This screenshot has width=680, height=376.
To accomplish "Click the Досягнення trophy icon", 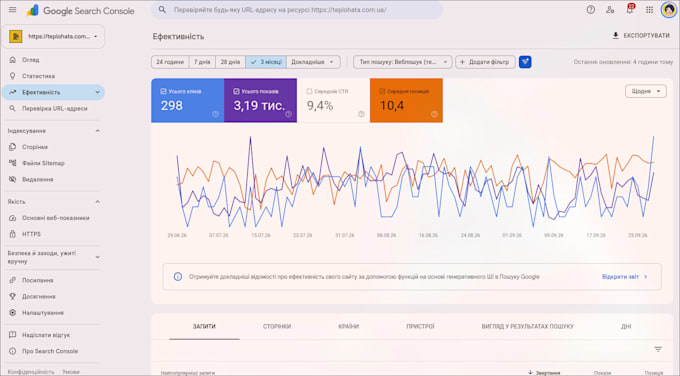I will (13, 297).
